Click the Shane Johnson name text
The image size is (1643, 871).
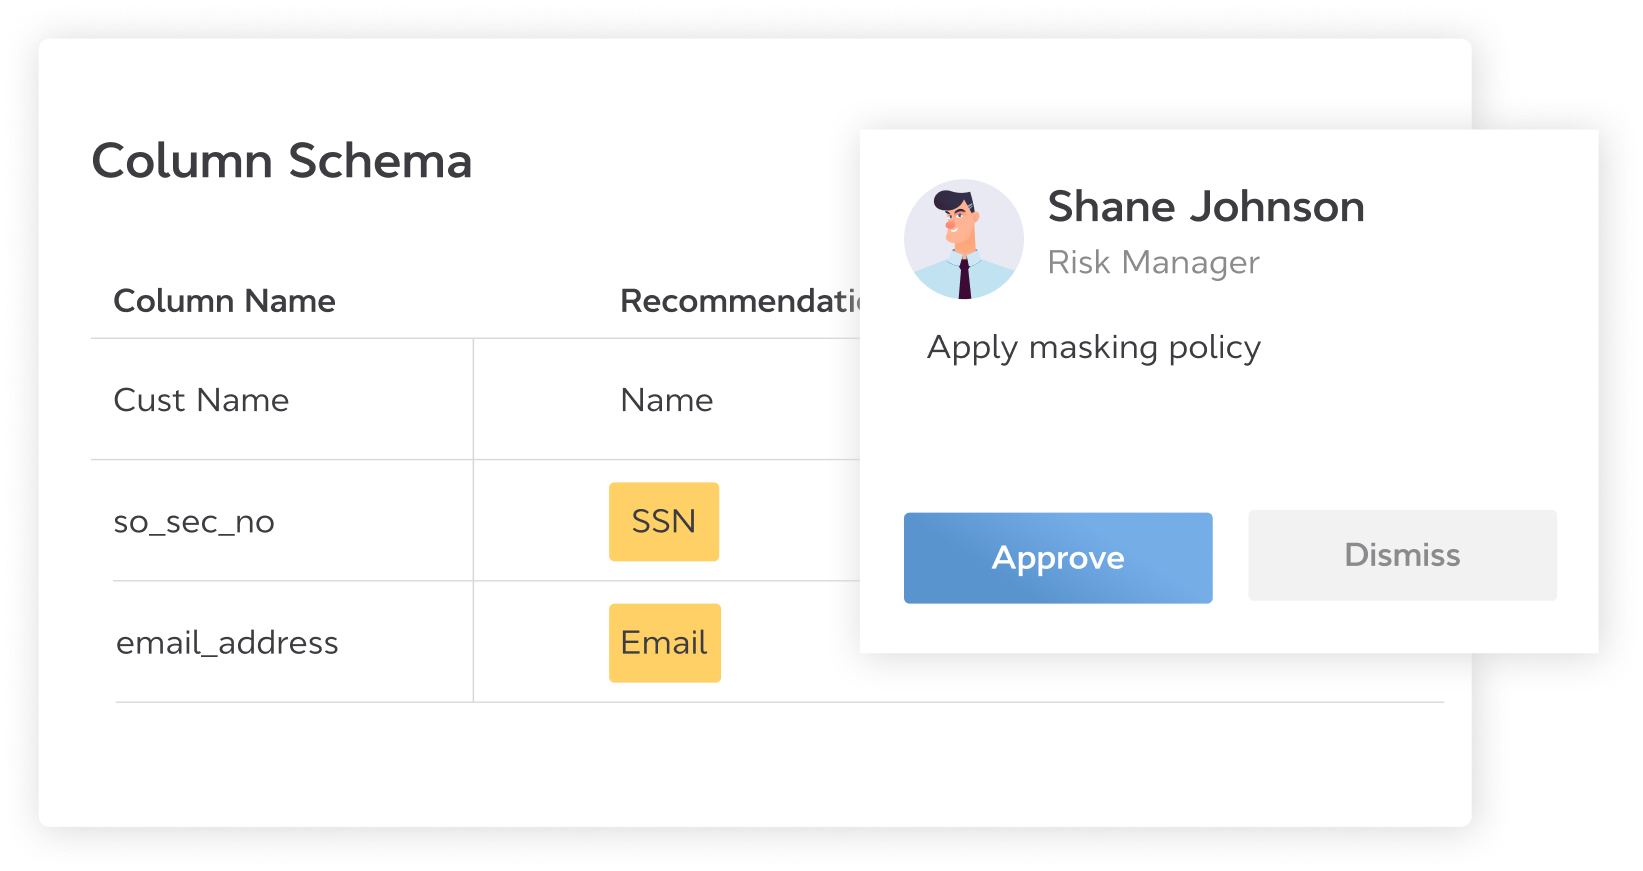coord(1206,207)
